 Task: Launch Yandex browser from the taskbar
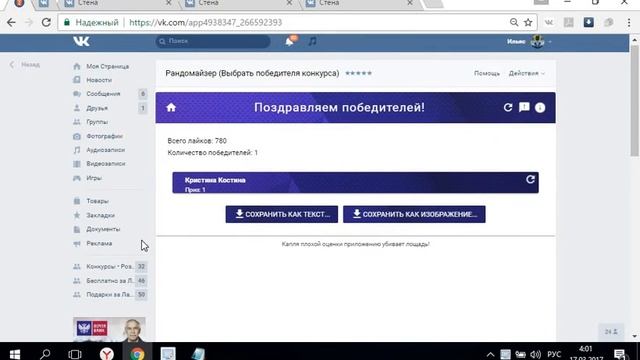coord(107,353)
